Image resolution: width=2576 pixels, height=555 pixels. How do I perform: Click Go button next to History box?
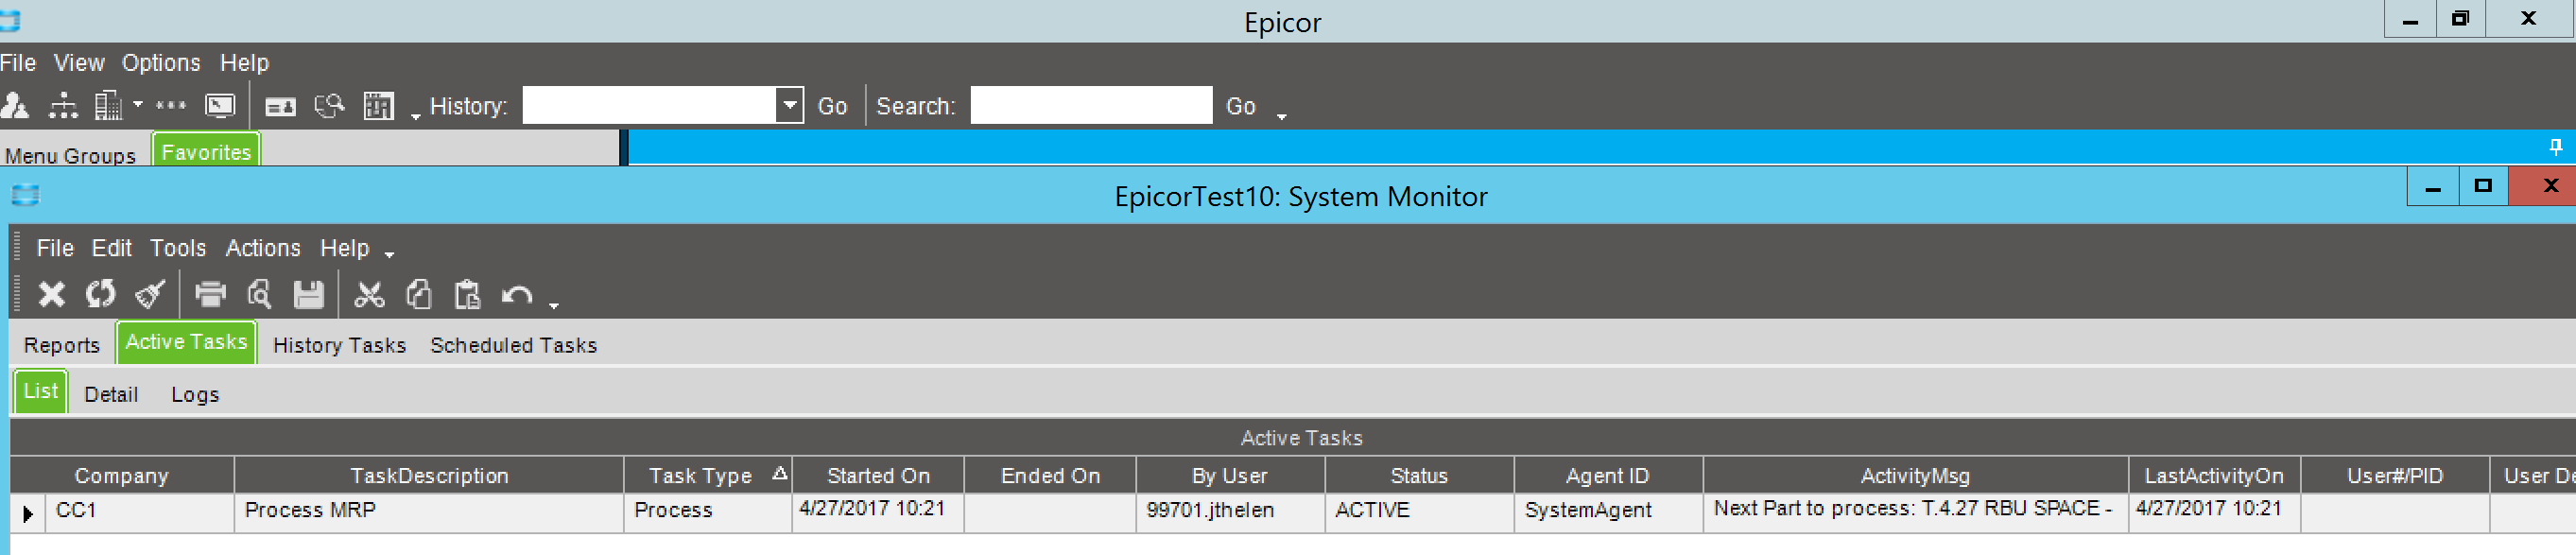point(832,106)
